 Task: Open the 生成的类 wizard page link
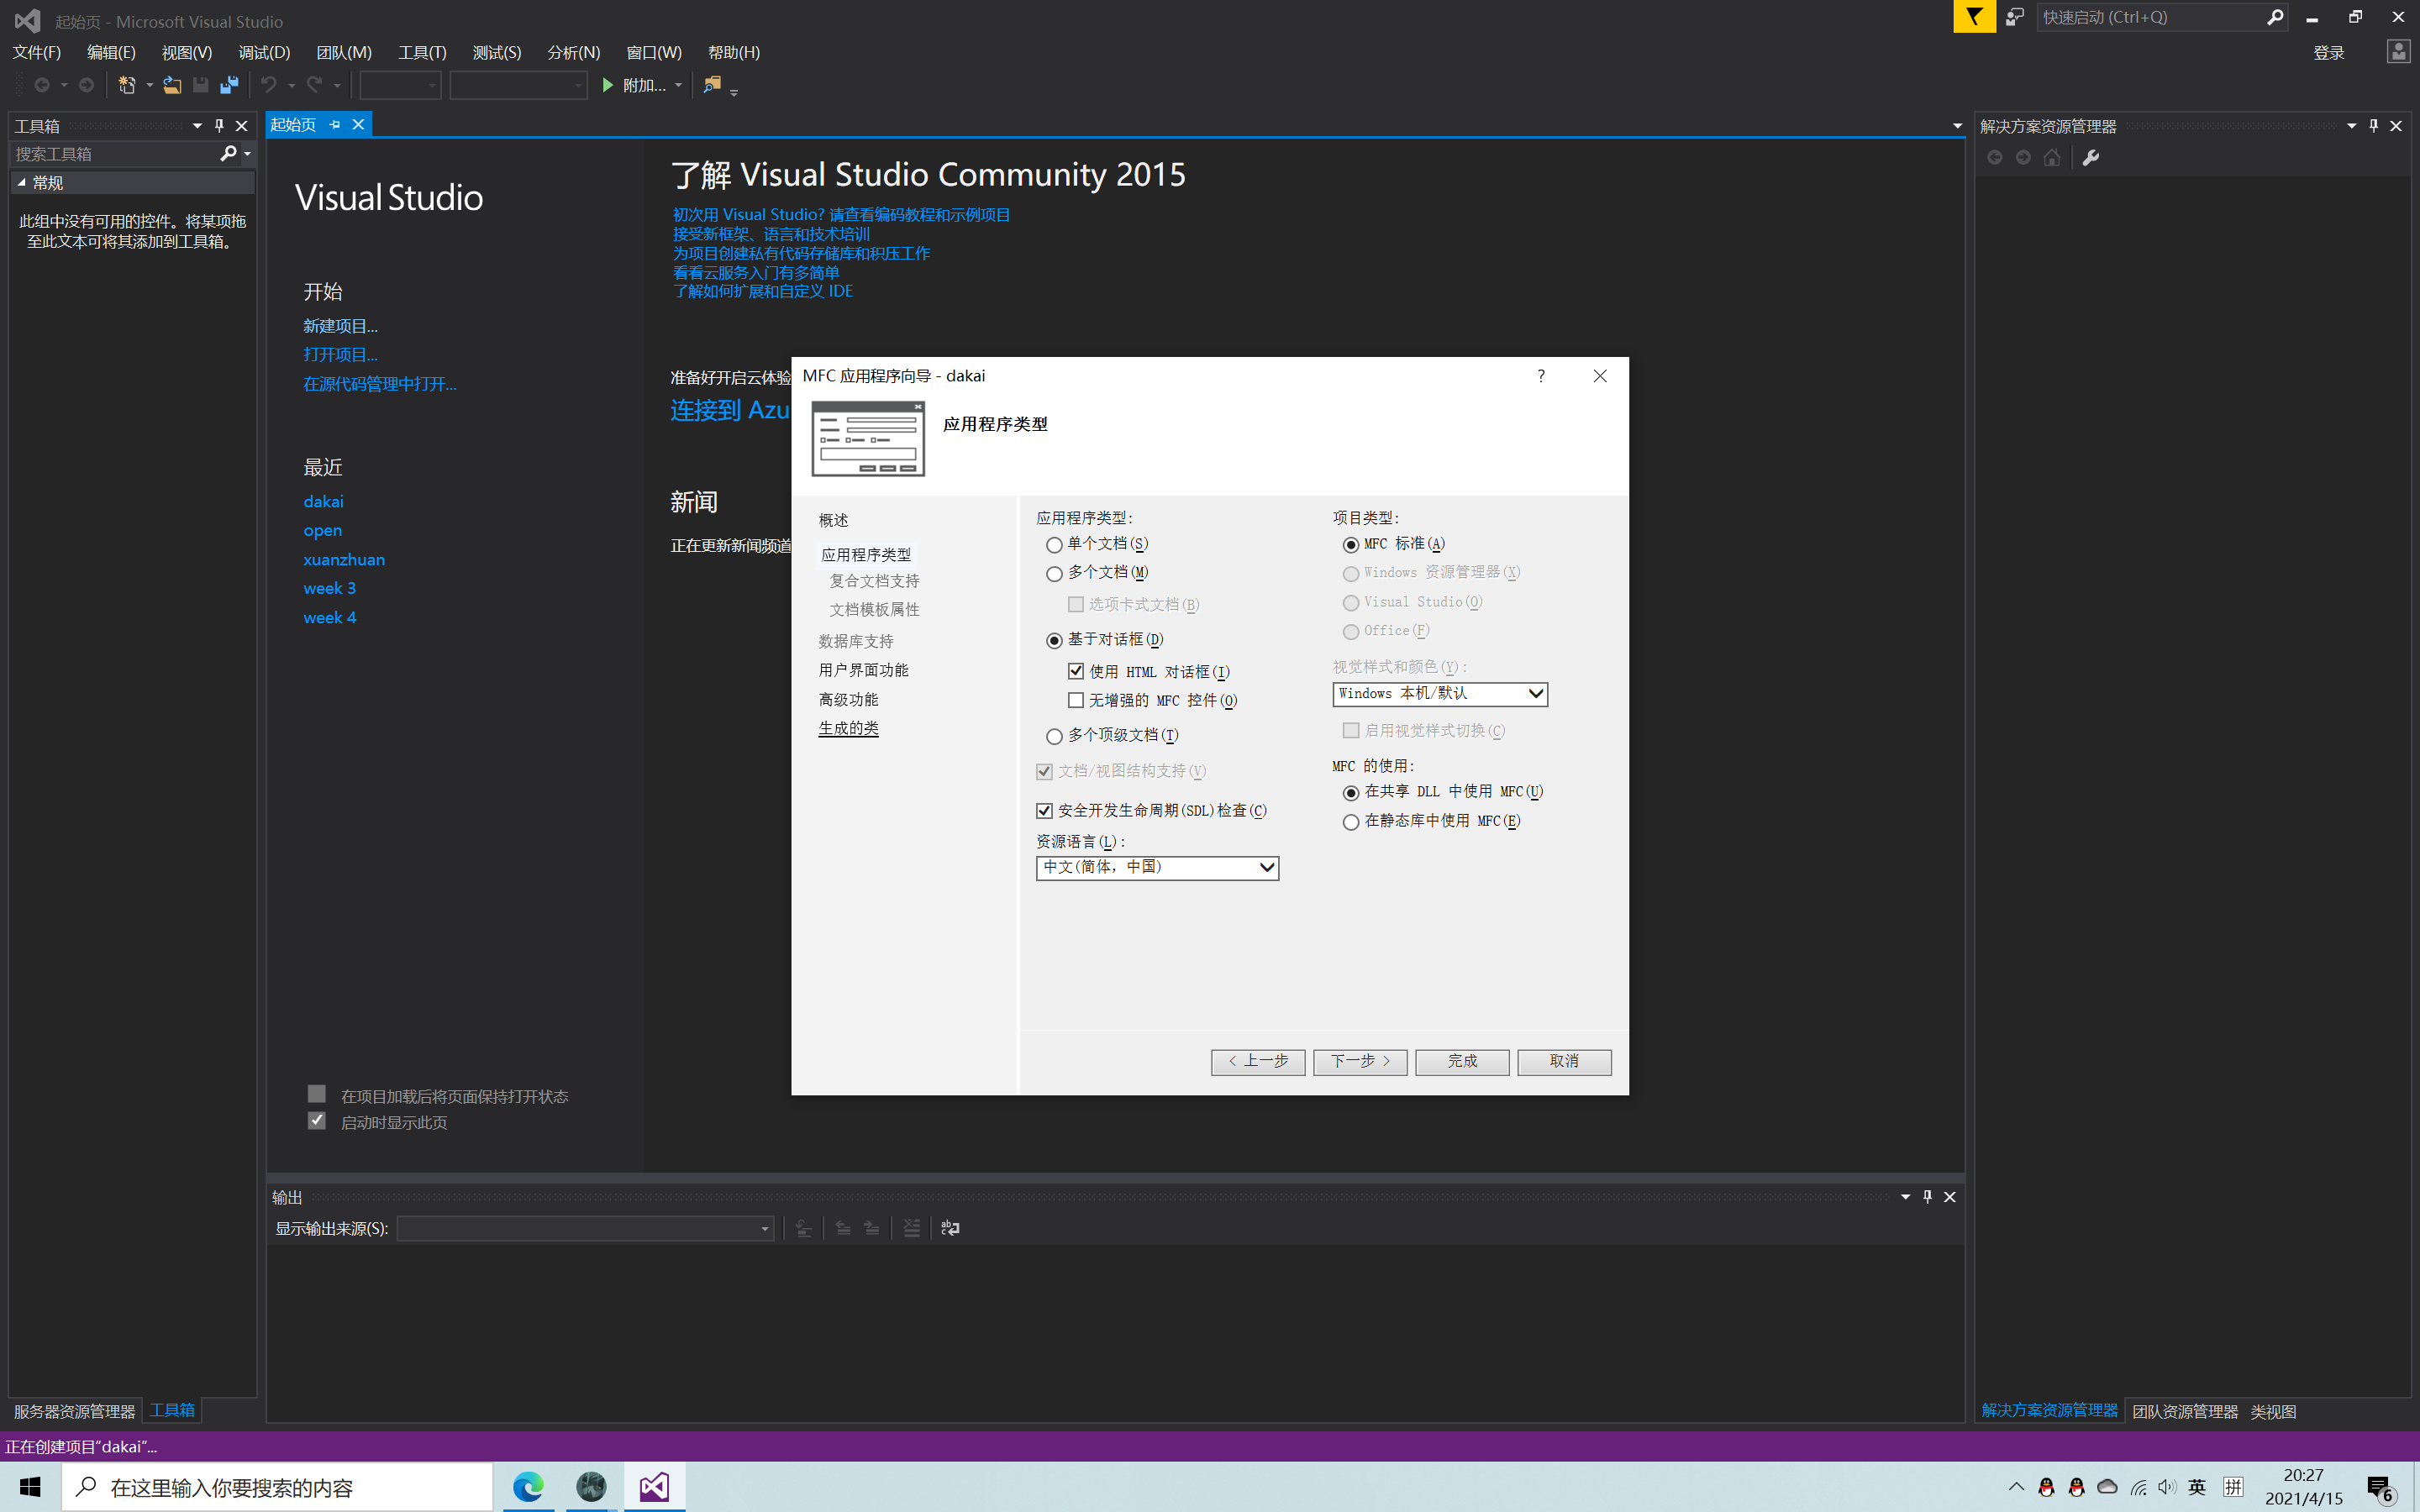coord(848,728)
